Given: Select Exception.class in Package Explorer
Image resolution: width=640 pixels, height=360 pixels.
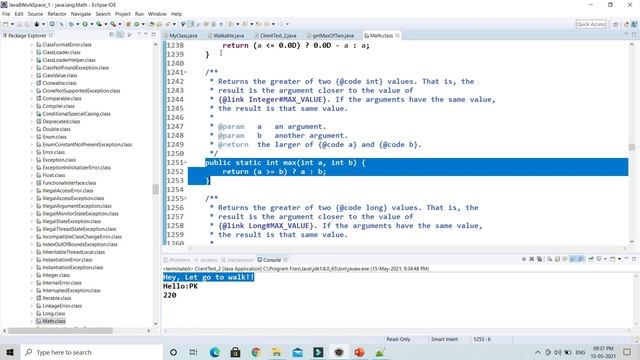Looking at the screenshot, I should click(59, 160).
